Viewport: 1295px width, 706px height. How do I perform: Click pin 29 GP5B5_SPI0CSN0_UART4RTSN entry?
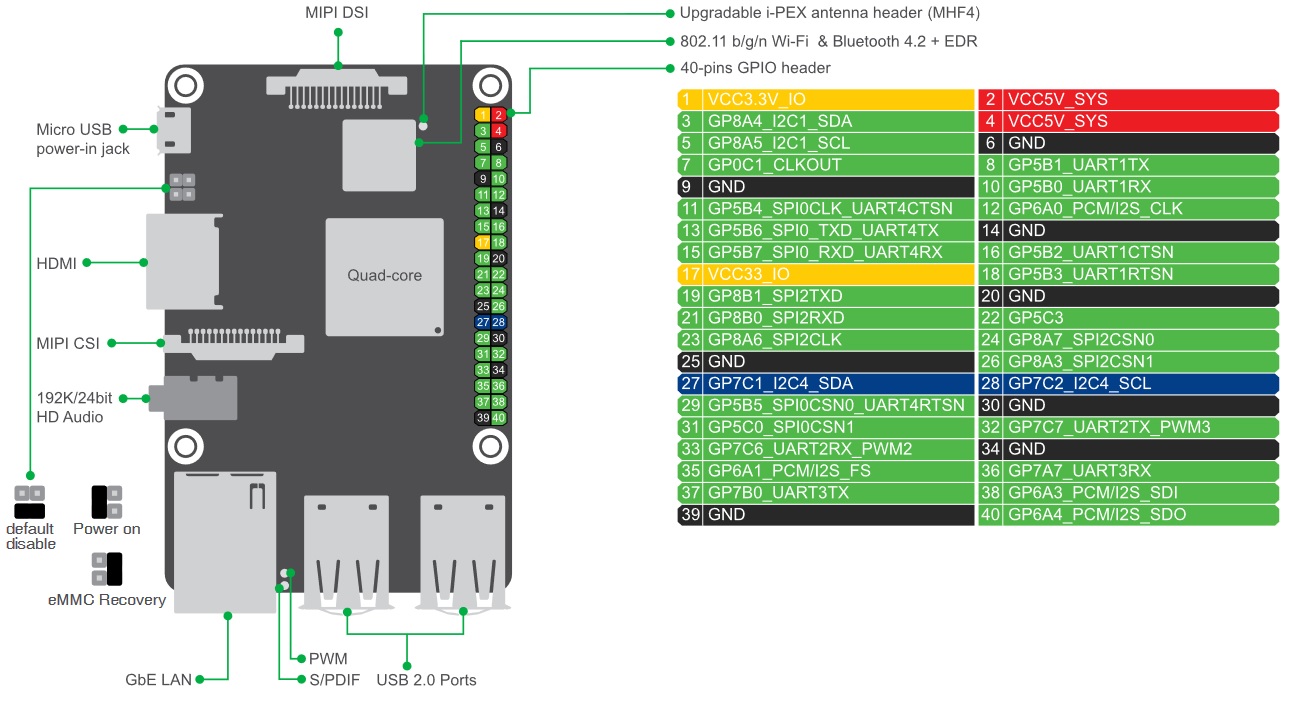point(826,406)
